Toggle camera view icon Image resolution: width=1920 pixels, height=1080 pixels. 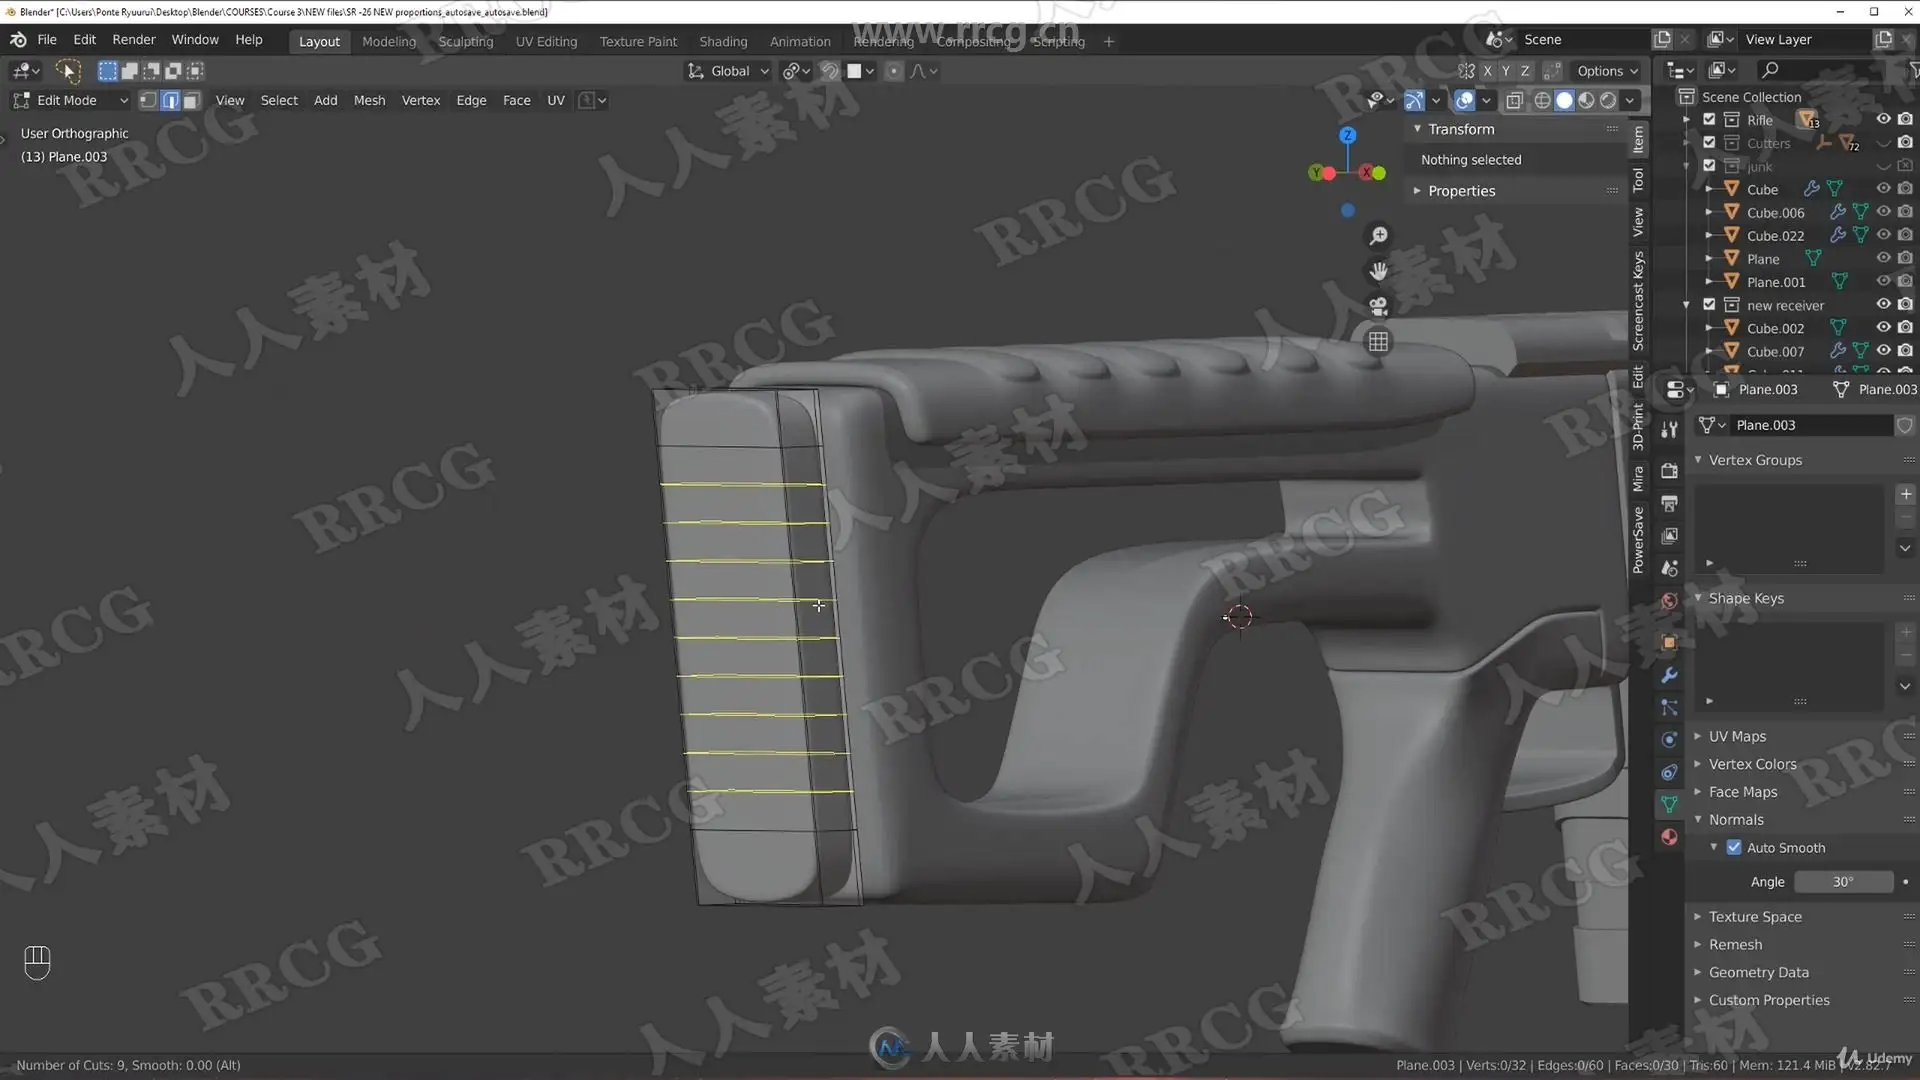1378,306
